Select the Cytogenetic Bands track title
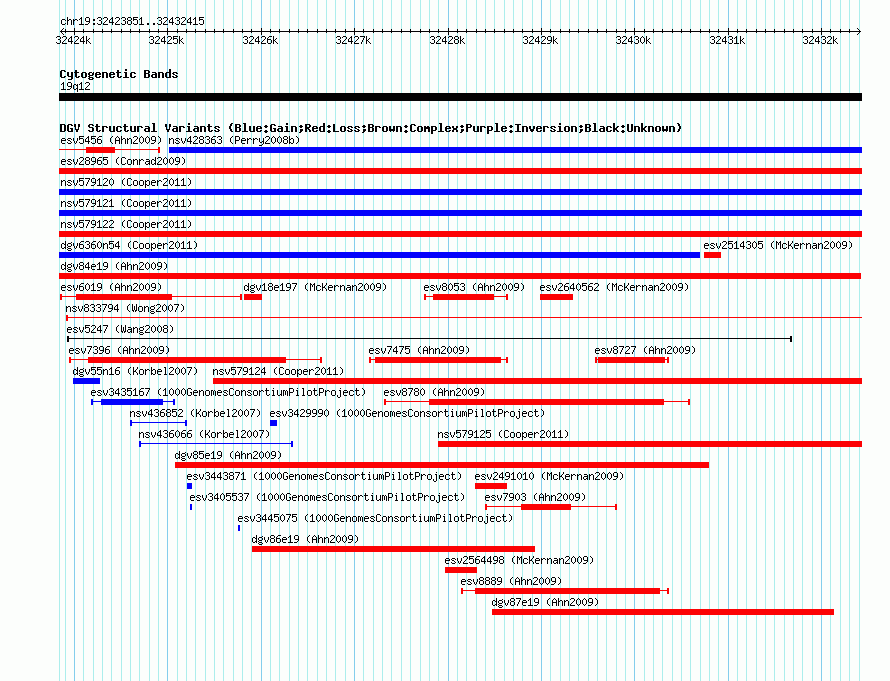Screen dimensions: 890x681 pyautogui.click(x=119, y=74)
